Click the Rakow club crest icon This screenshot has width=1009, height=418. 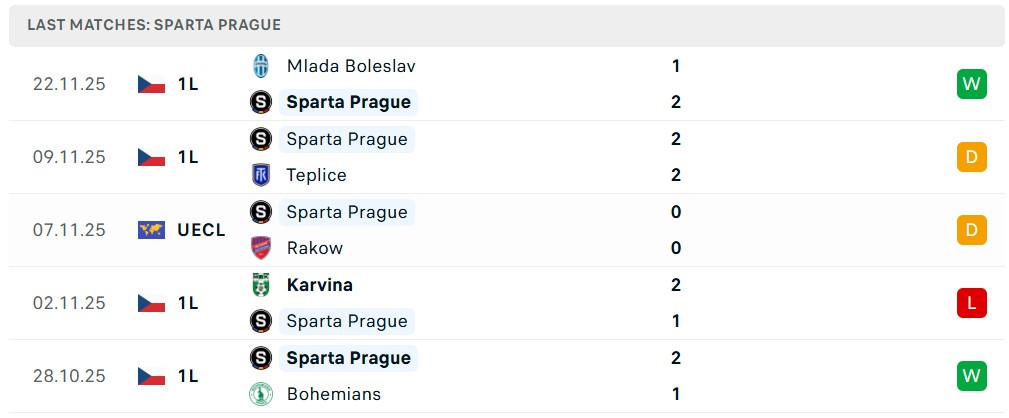[261, 248]
